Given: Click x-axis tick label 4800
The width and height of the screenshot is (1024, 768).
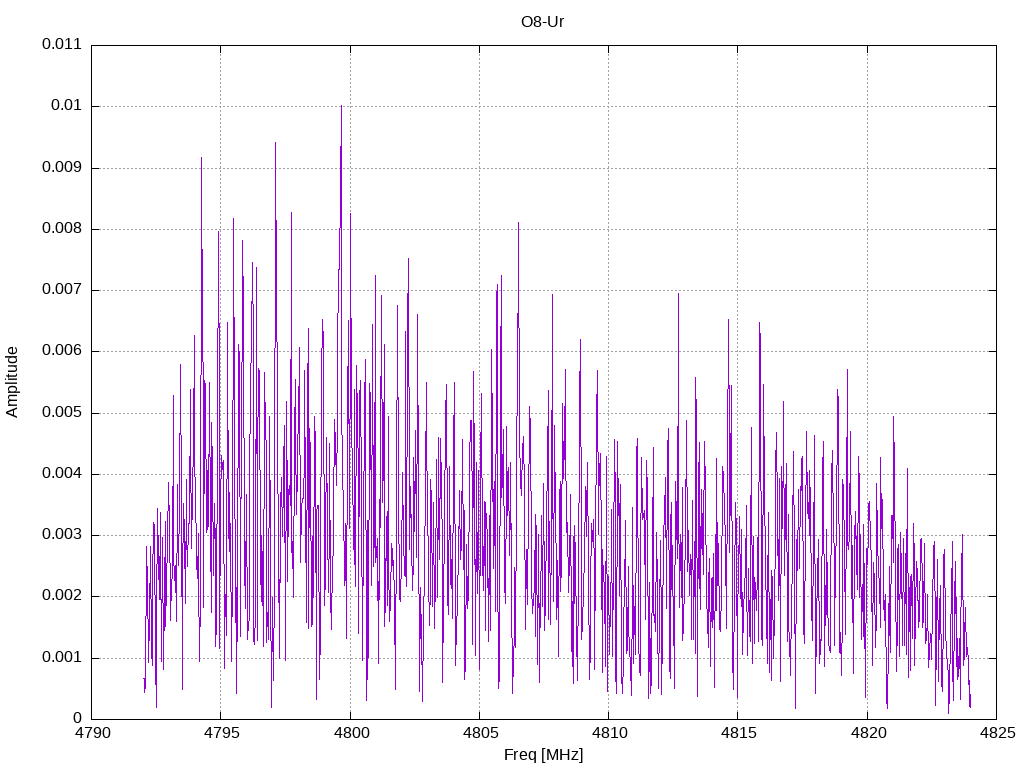Looking at the screenshot, I should [351, 733].
